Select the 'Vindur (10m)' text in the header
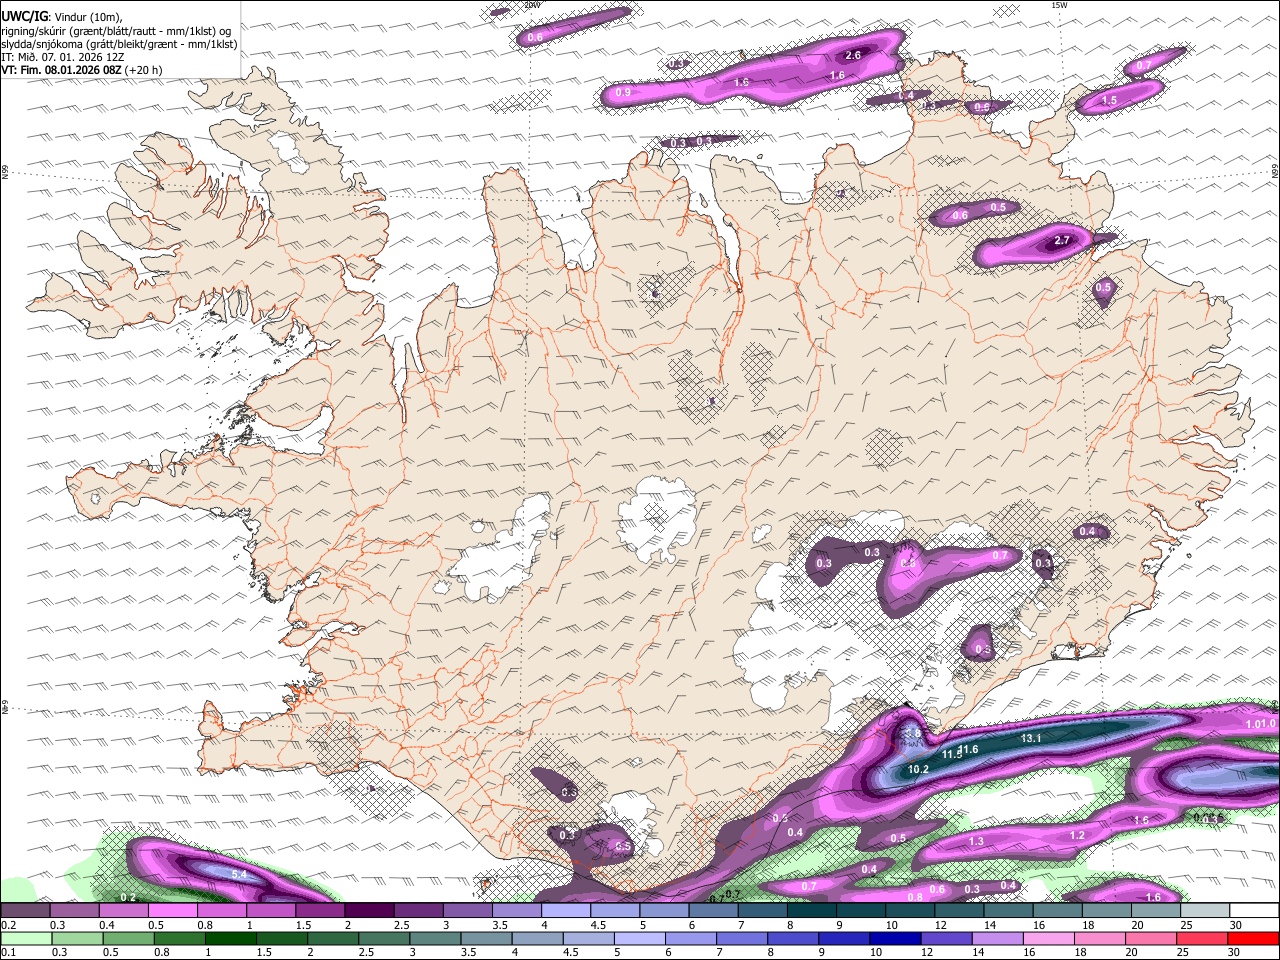Image resolution: width=1280 pixels, height=960 pixels. [86, 16]
